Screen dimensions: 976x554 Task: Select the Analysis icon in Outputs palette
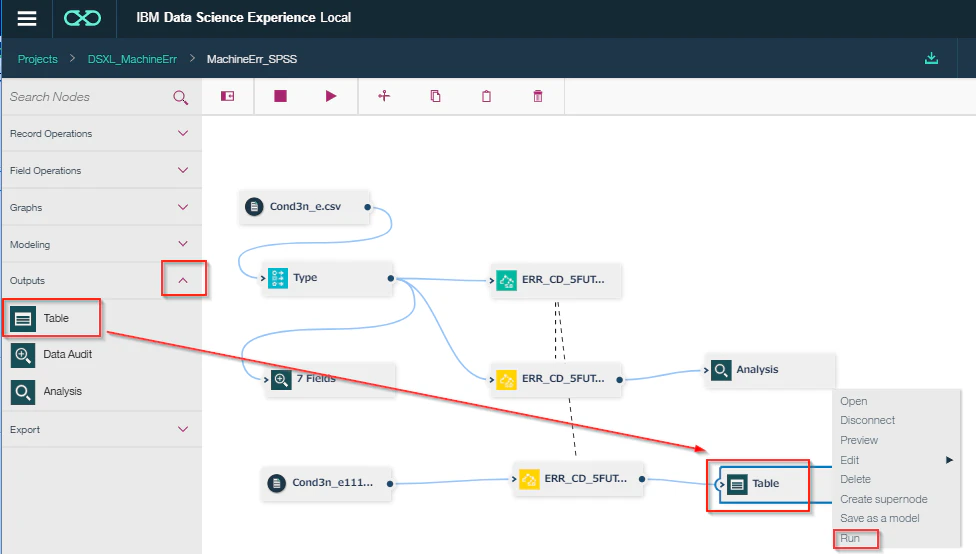(23, 392)
